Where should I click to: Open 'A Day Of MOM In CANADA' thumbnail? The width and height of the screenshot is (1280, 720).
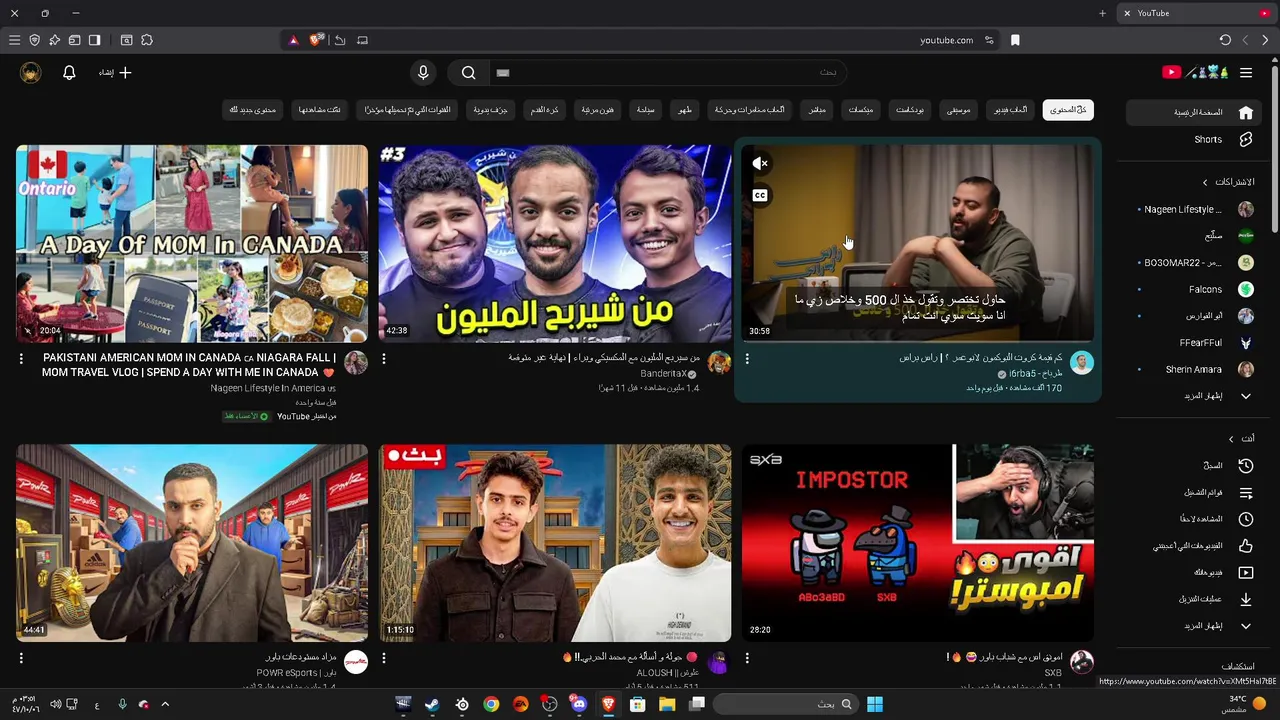(192, 243)
